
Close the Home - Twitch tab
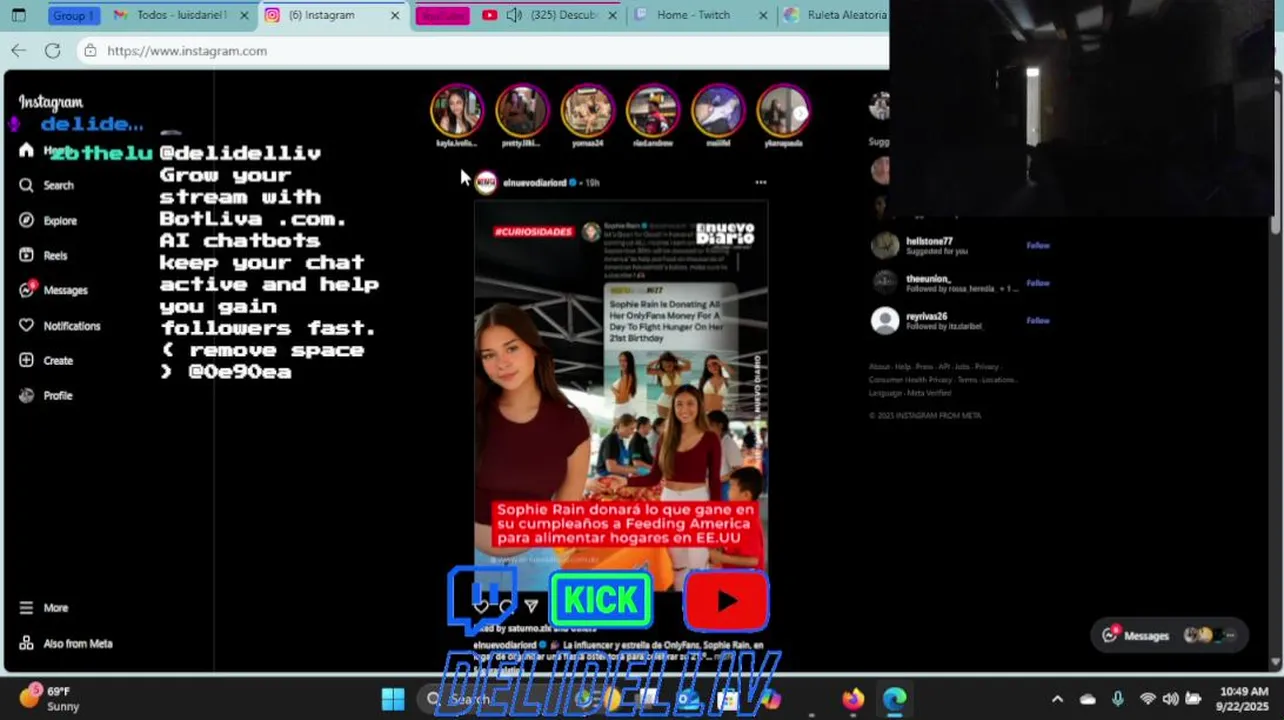(x=763, y=16)
